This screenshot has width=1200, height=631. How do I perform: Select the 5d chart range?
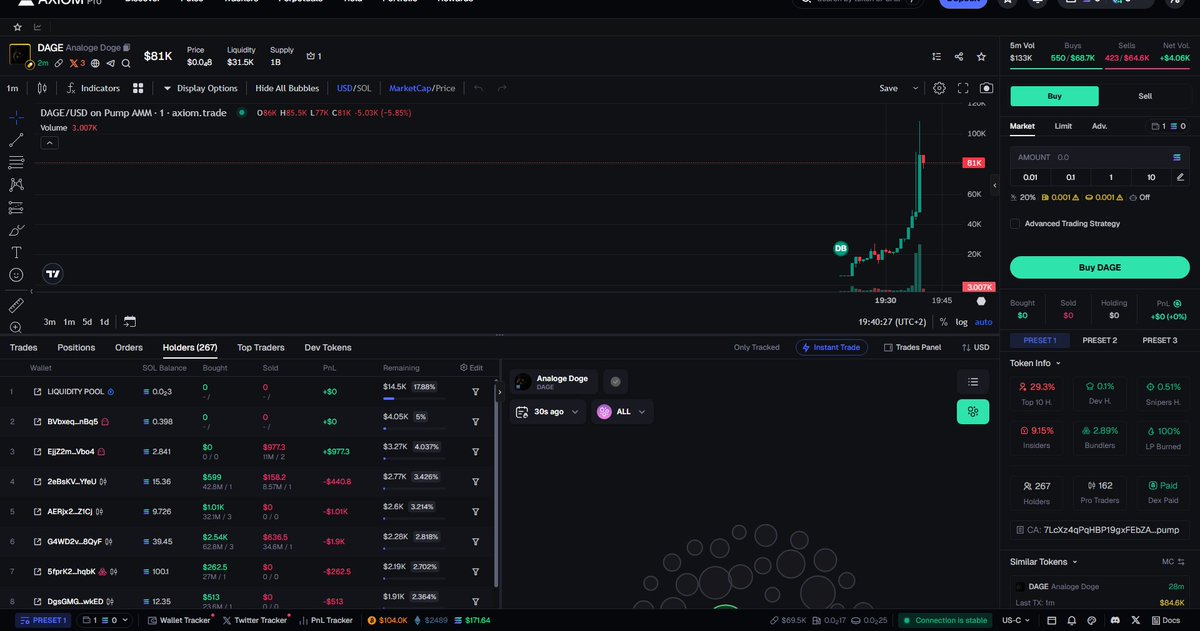(87, 322)
